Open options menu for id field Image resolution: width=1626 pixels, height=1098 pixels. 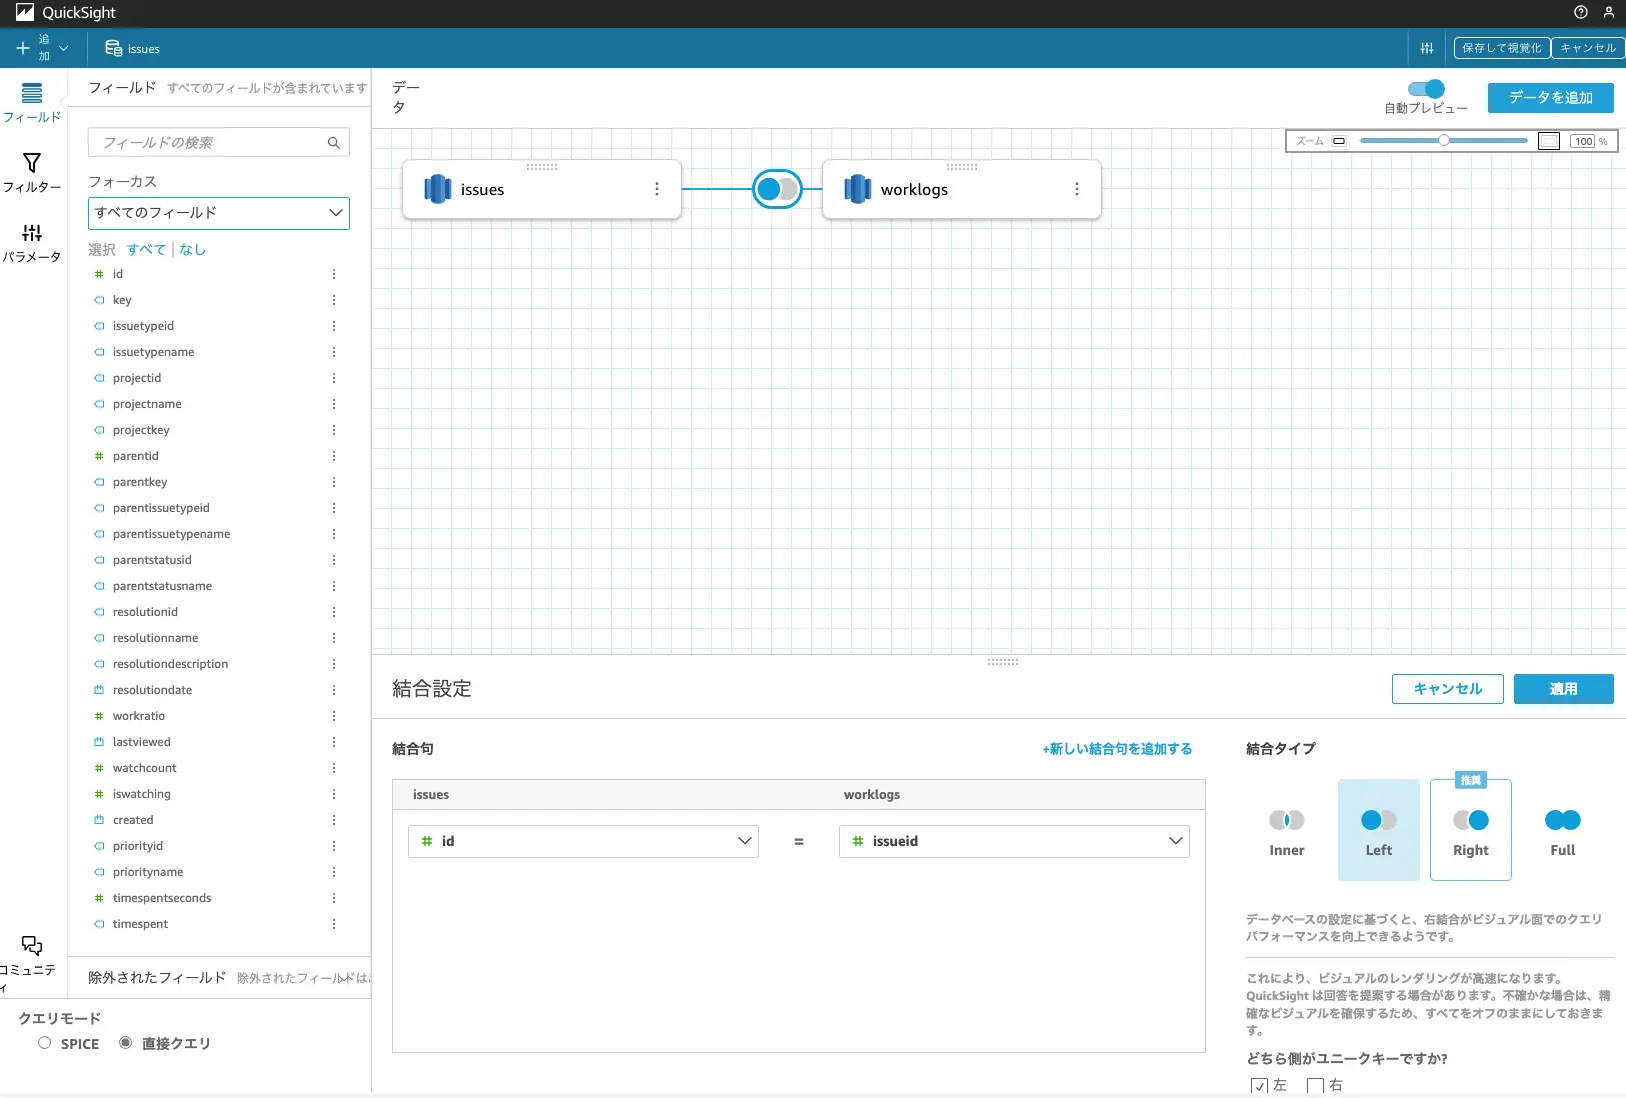click(x=334, y=274)
